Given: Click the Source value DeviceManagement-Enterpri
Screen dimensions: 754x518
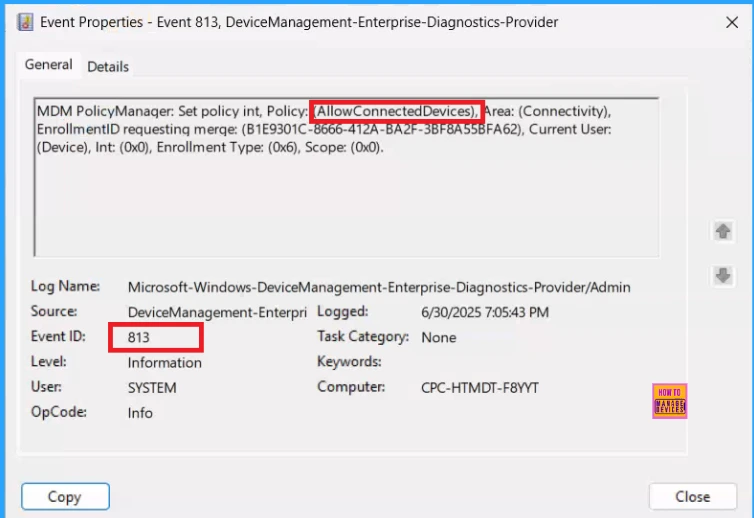Looking at the screenshot, I should point(216,312).
